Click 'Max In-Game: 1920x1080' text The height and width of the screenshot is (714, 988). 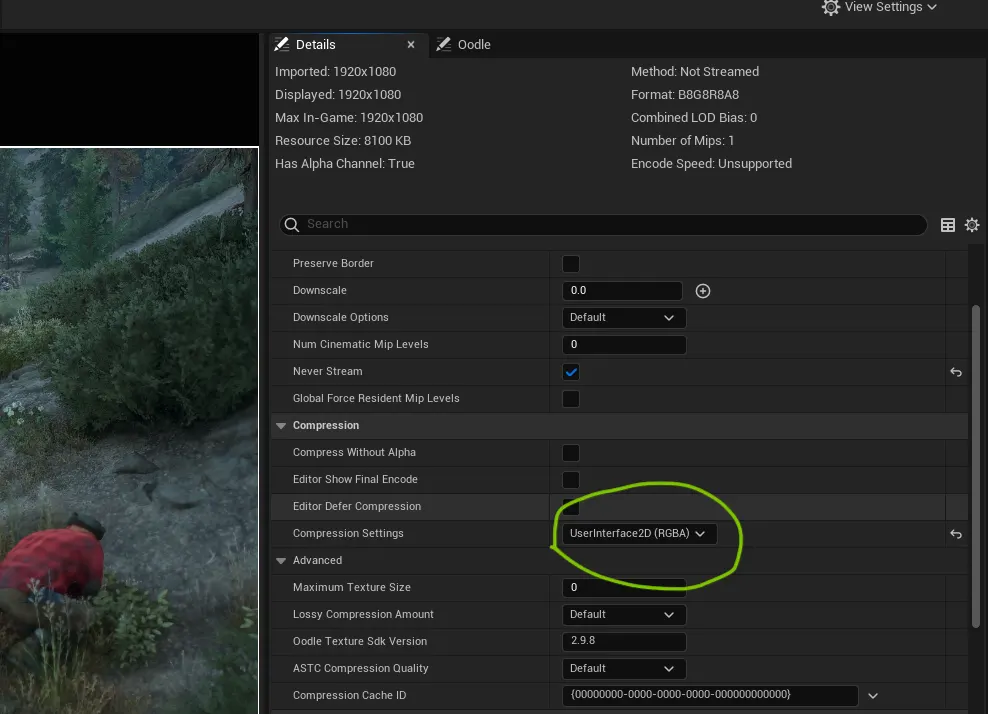(x=349, y=118)
